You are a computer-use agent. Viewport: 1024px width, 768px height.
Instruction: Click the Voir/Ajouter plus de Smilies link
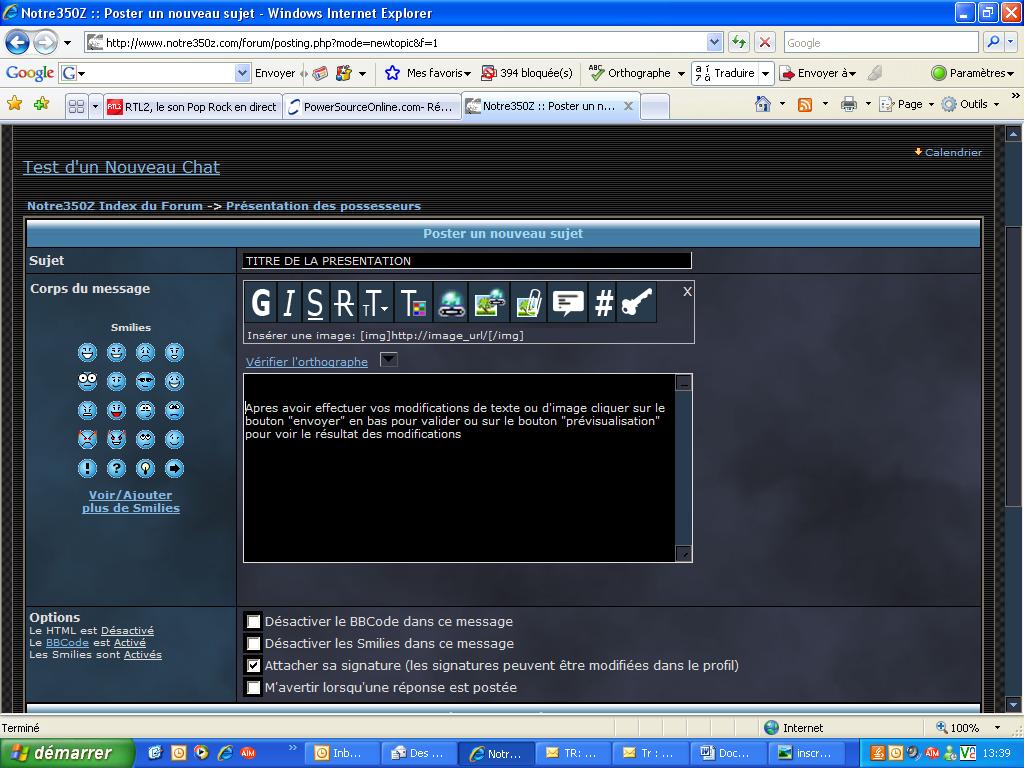[x=131, y=501]
